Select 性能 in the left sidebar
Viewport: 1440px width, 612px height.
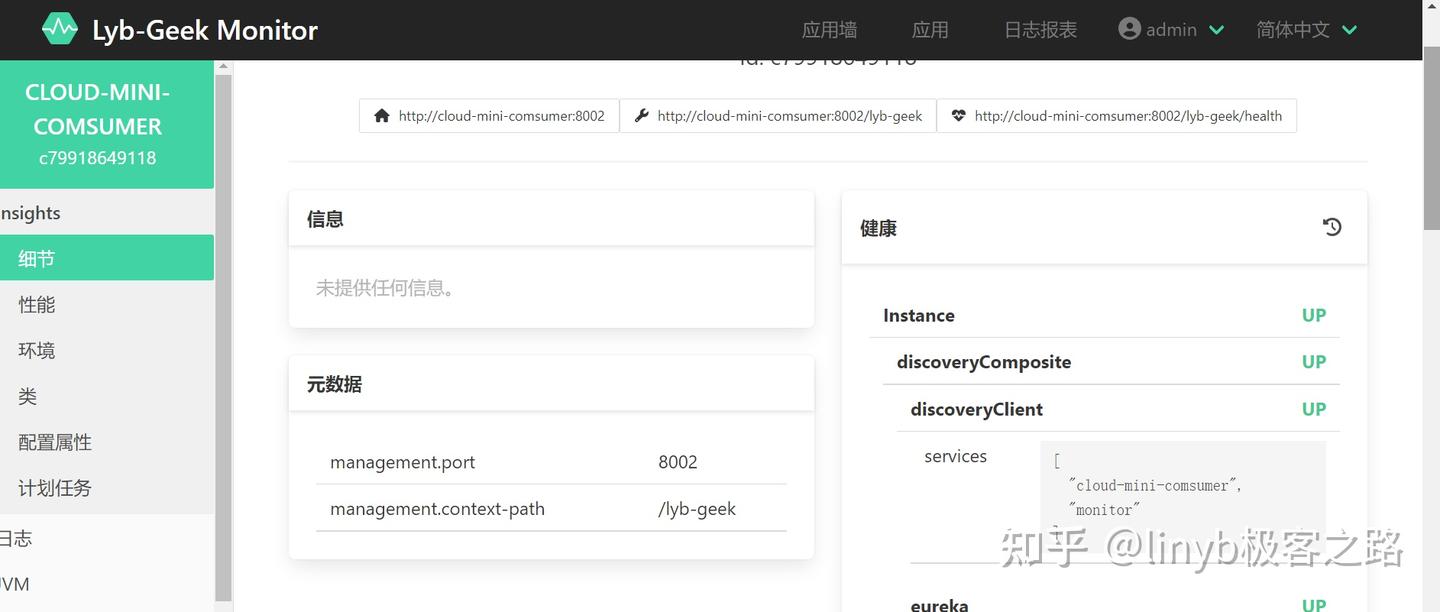(x=36, y=304)
